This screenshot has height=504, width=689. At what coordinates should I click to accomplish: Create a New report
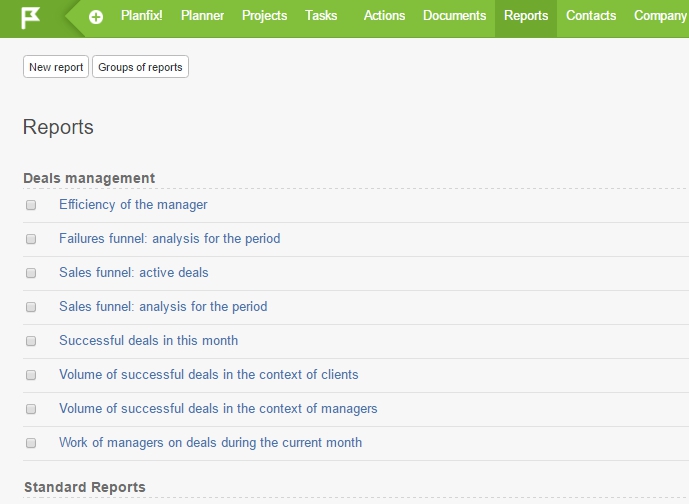(56, 67)
